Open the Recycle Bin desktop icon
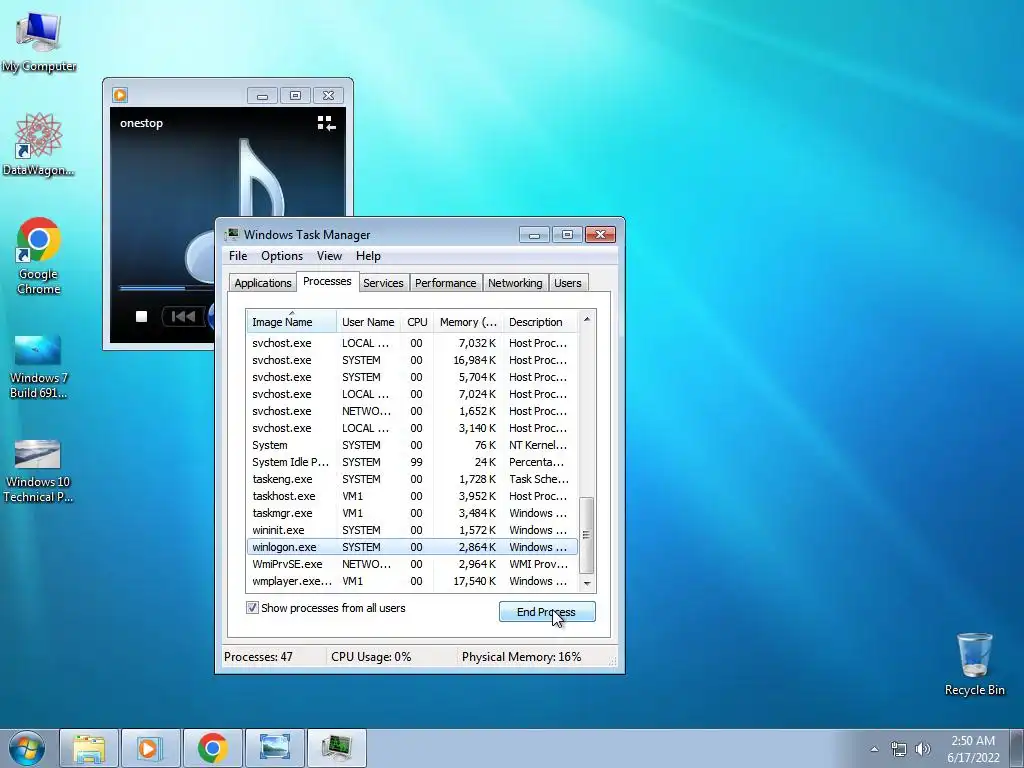The height and width of the screenshot is (768, 1024). pos(974,664)
